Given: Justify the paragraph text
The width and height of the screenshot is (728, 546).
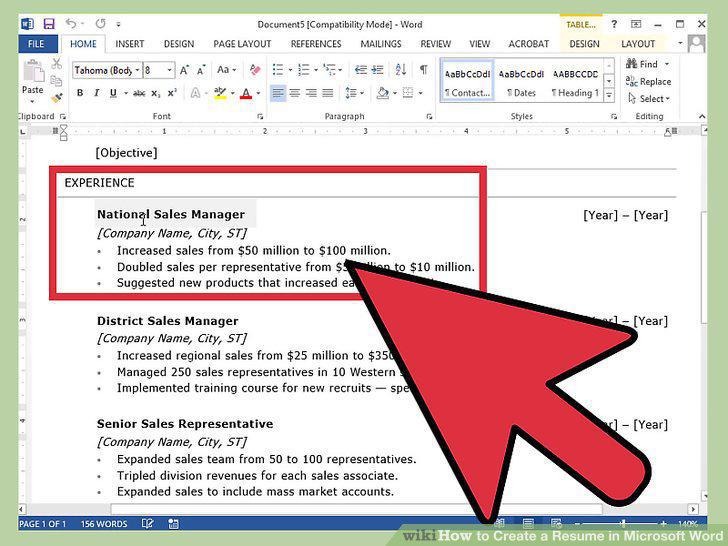Looking at the screenshot, I should pos(328,93).
